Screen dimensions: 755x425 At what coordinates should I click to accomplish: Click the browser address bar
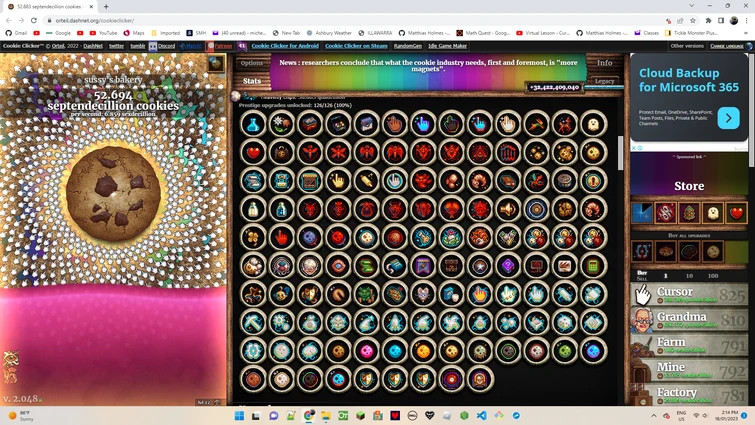pos(354,20)
